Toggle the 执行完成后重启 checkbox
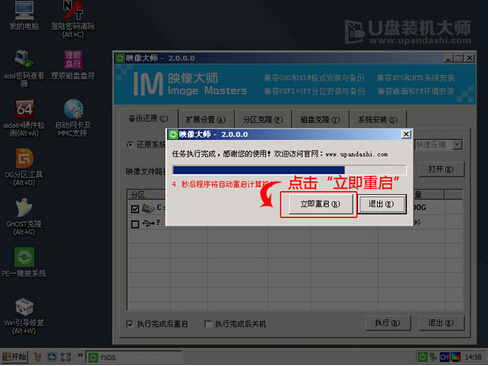The image size is (489, 366). click(x=130, y=324)
